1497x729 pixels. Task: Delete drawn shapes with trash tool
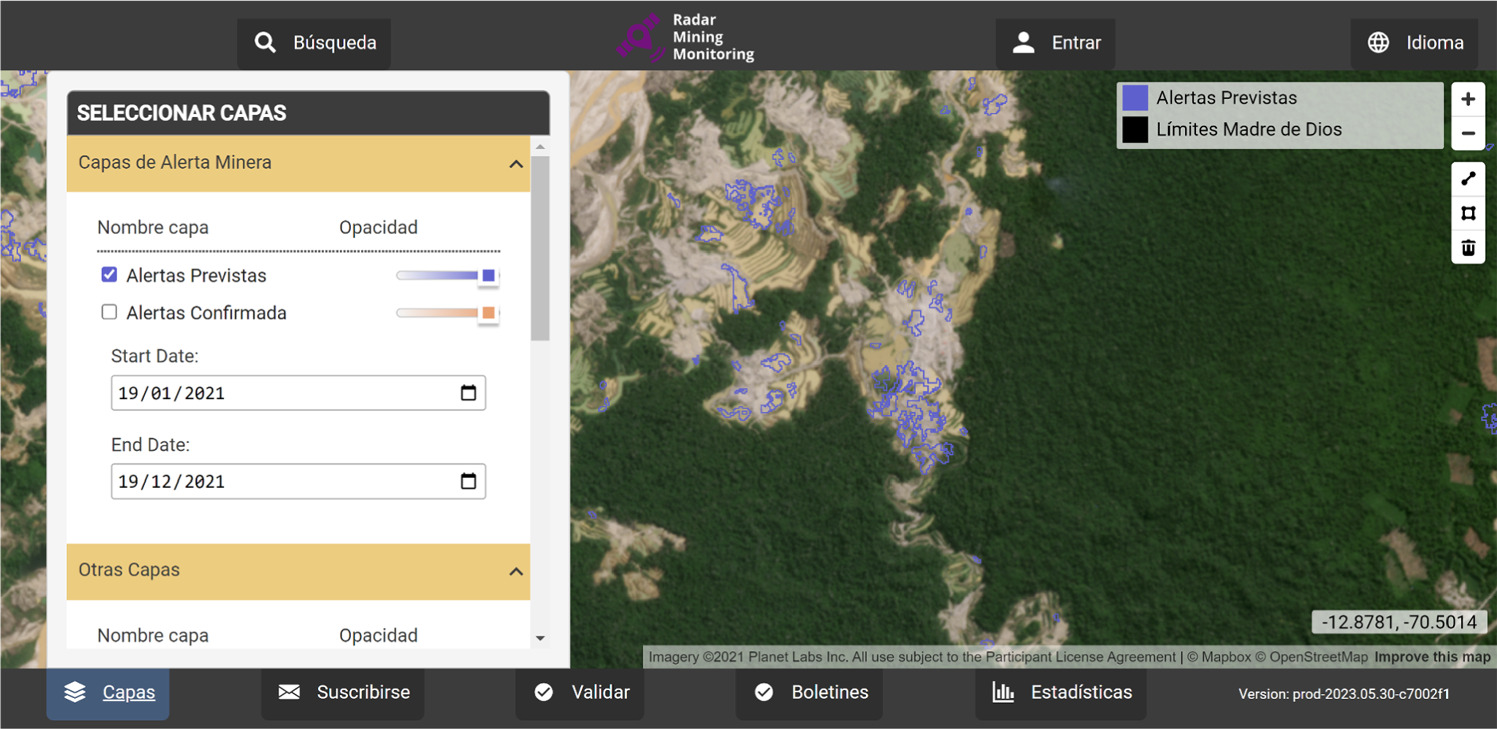[1468, 247]
